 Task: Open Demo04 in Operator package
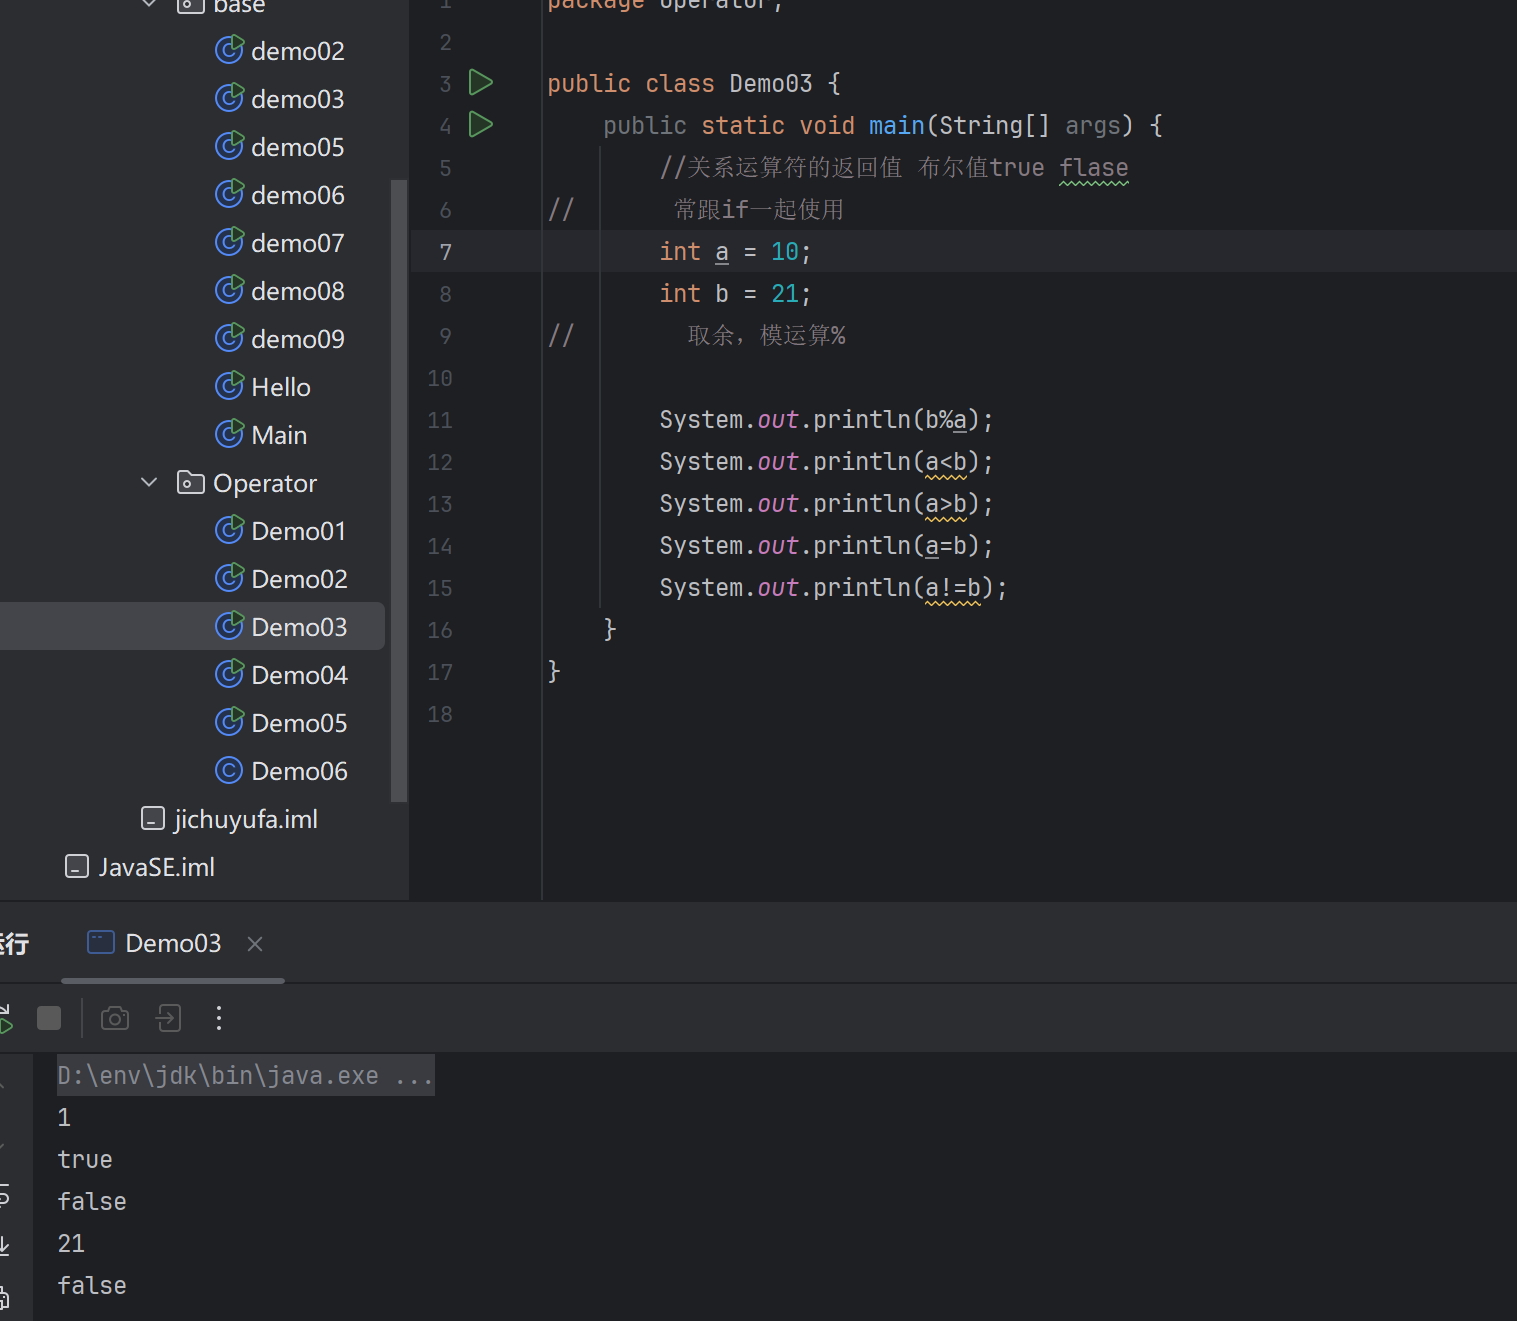coord(299,675)
